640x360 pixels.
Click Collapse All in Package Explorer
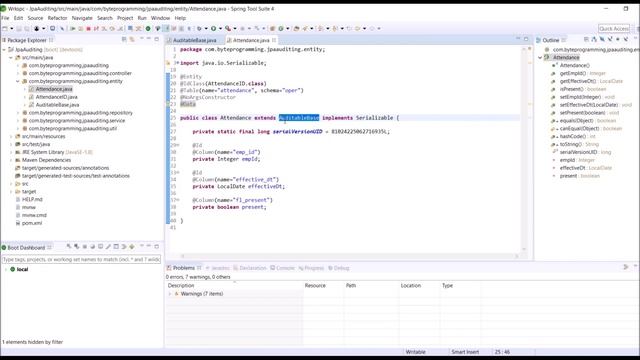[x=124, y=40]
